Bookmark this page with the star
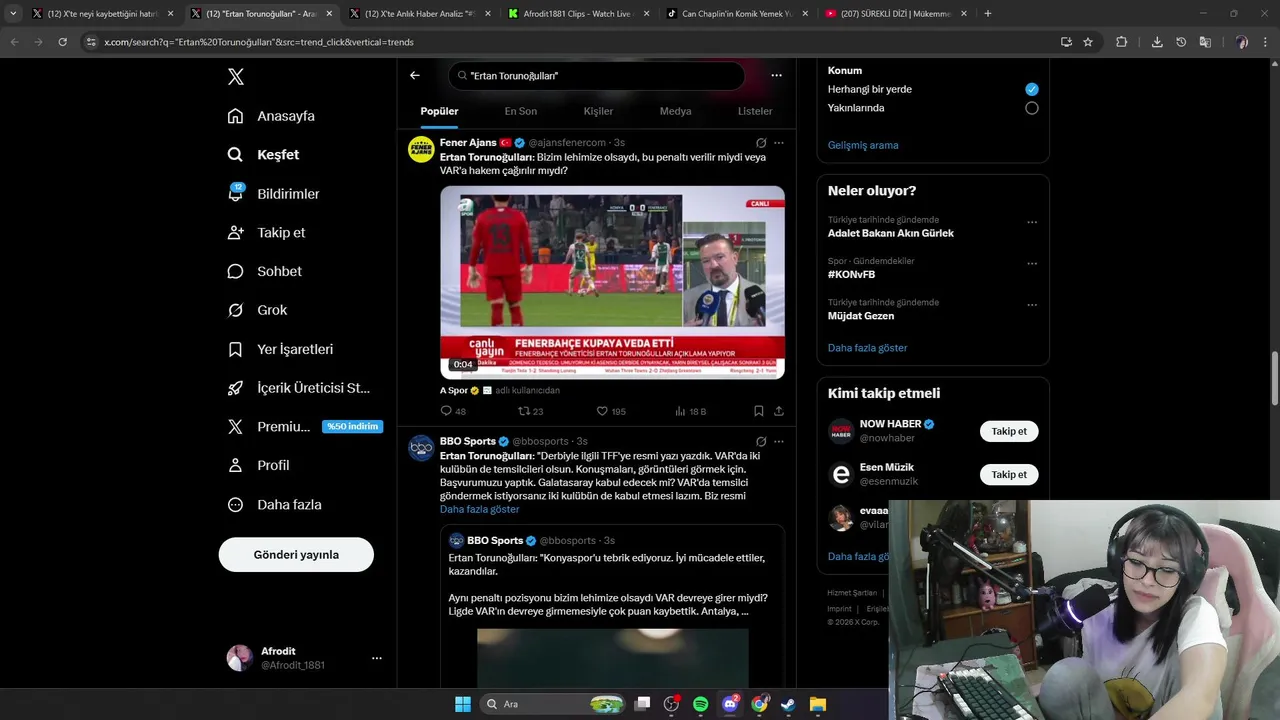Screen dimensions: 1280x720 coord(1088,42)
